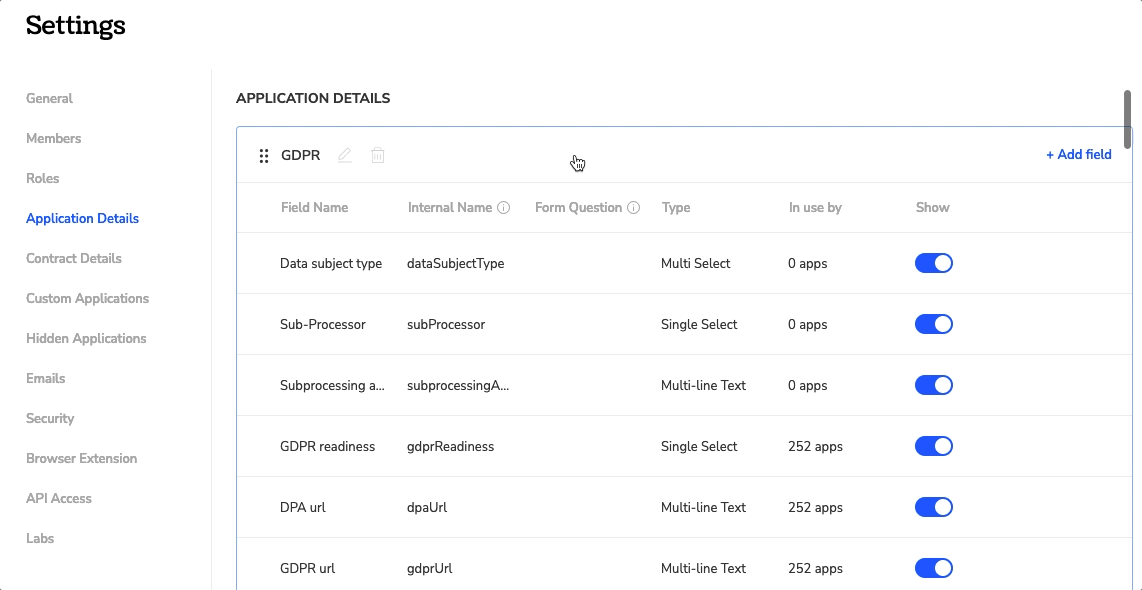Image resolution: width=1142 pixels, height=590 pixels.
Task: Click the gdprReadiness internal name
Action: (450, 447)
